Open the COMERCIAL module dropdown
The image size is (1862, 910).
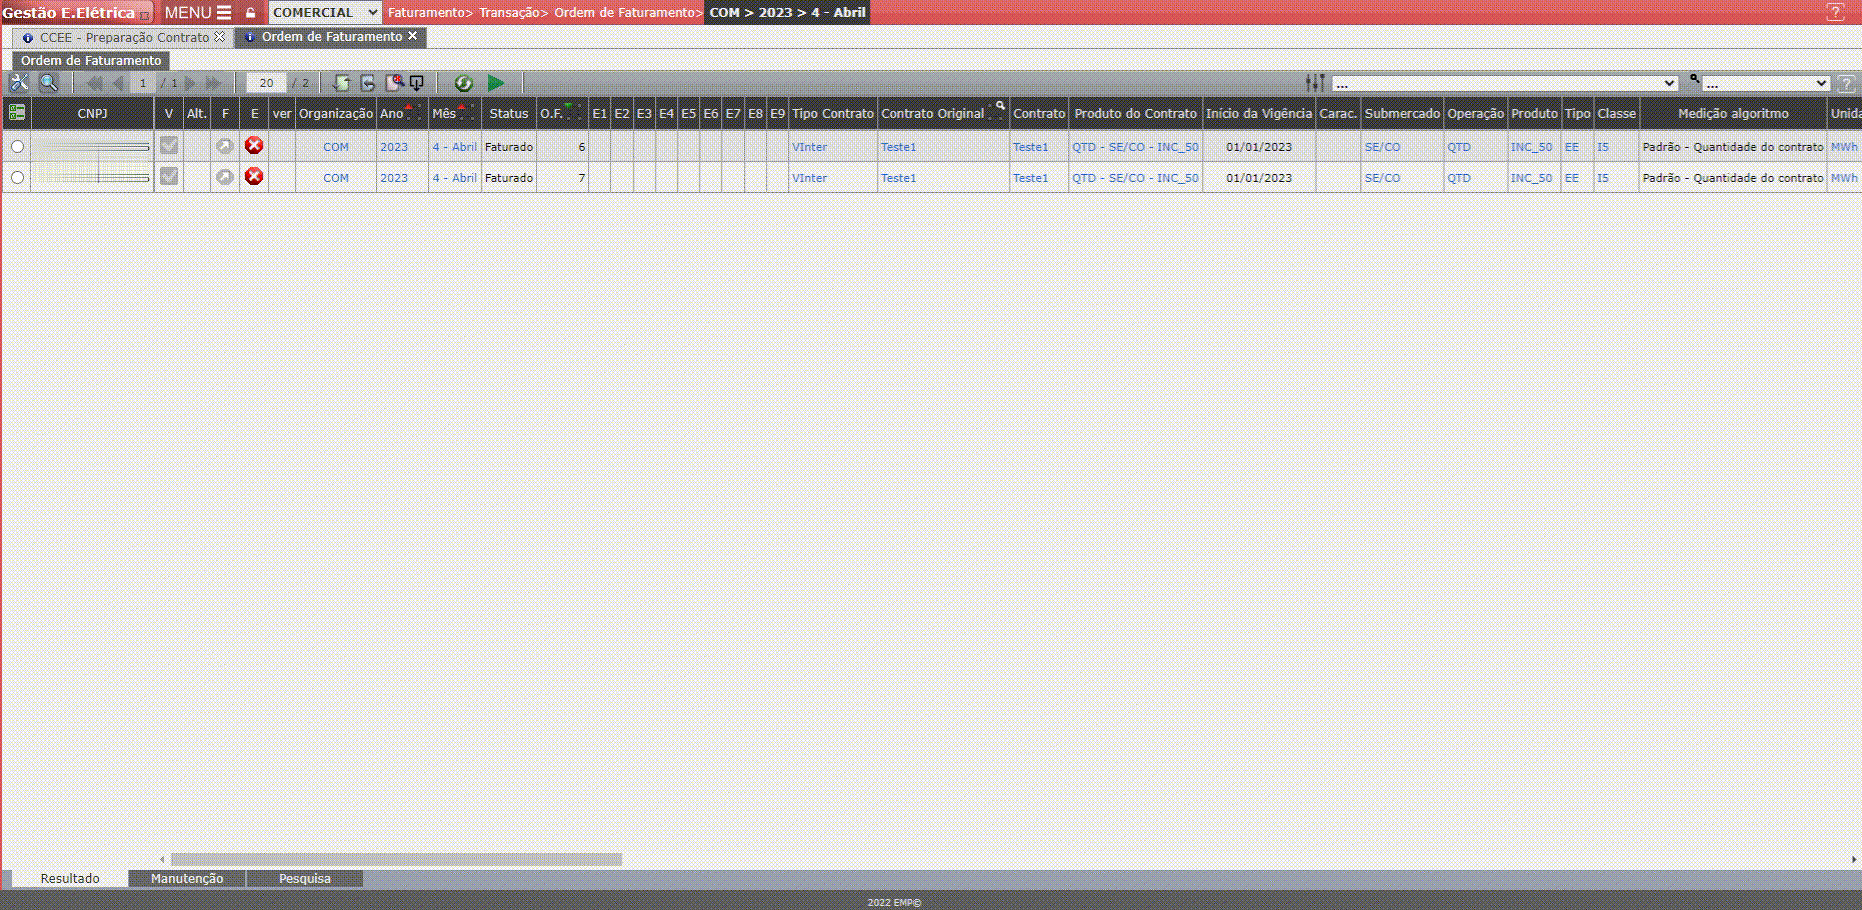pos(325,13)
